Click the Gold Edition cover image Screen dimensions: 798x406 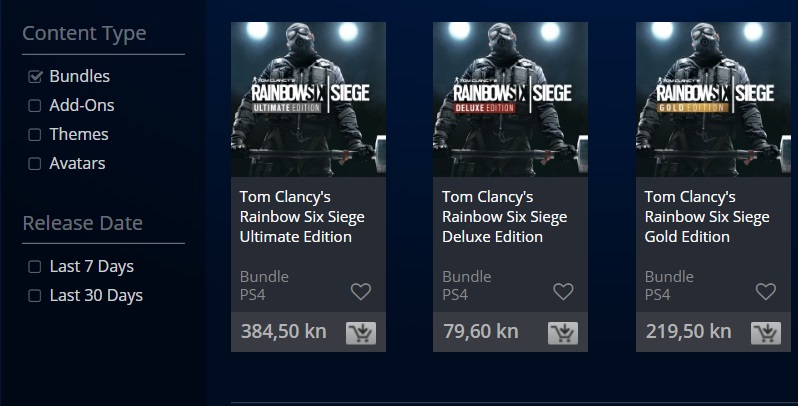(x=712, y=99)
